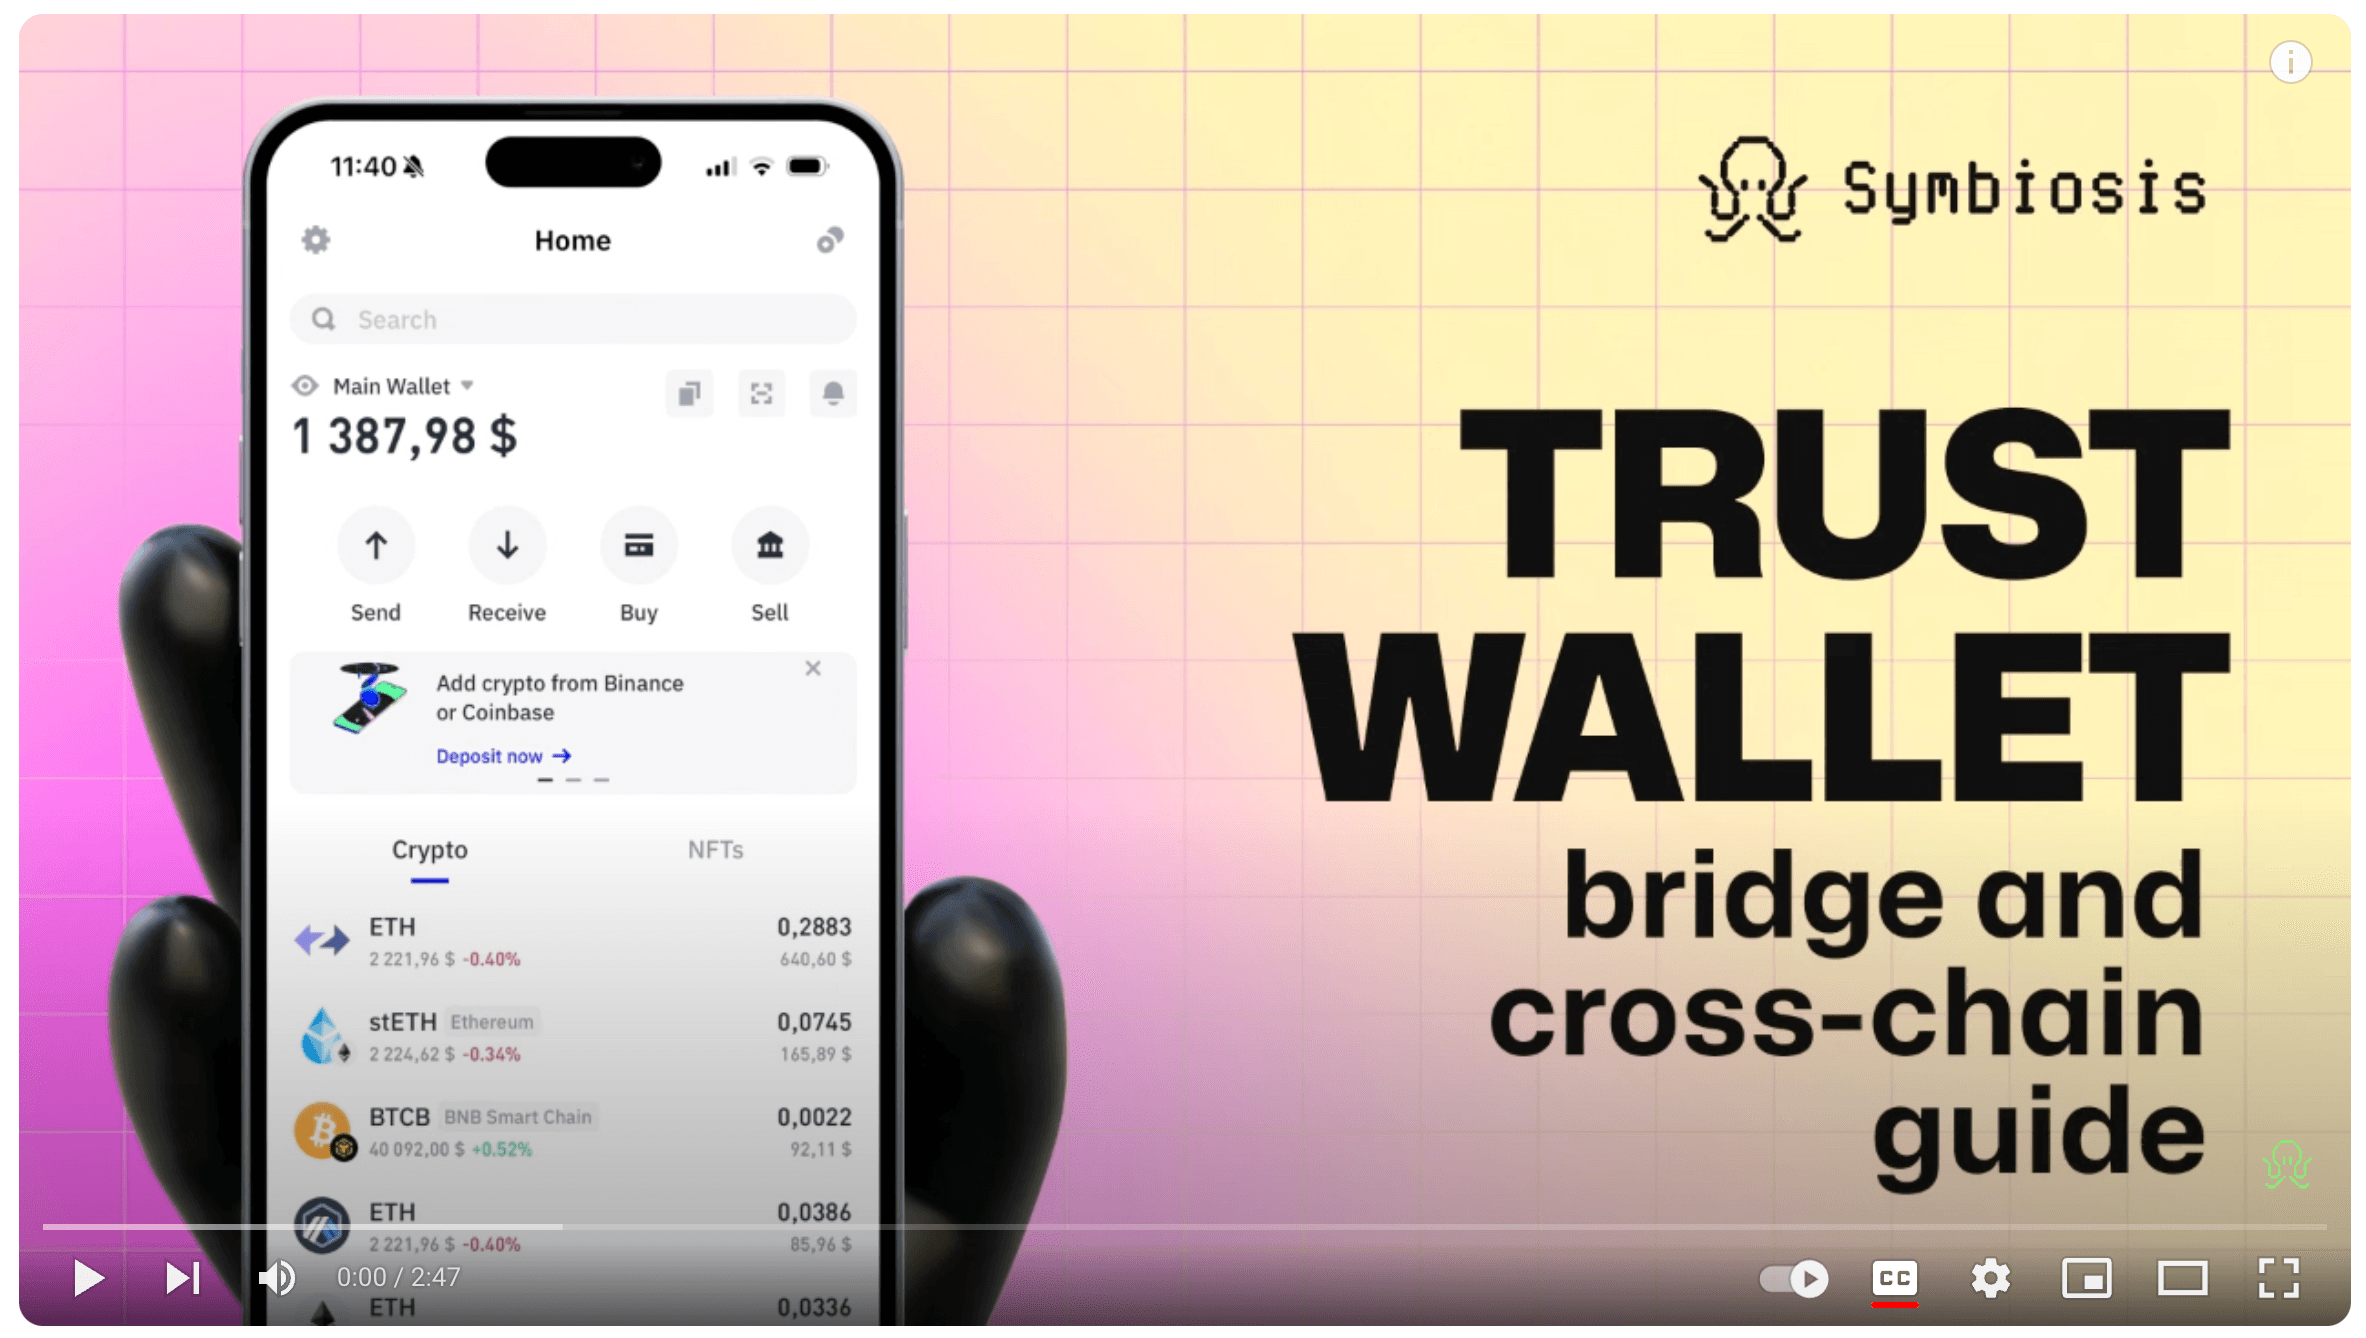This screenshot has width=2366, height=1338.
Task: Tap the wallet connect icon top-right
Action: 829,239
